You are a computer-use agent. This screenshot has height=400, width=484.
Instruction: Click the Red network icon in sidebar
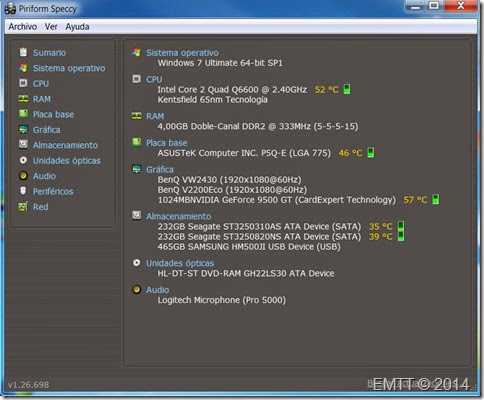coord(23,207)
